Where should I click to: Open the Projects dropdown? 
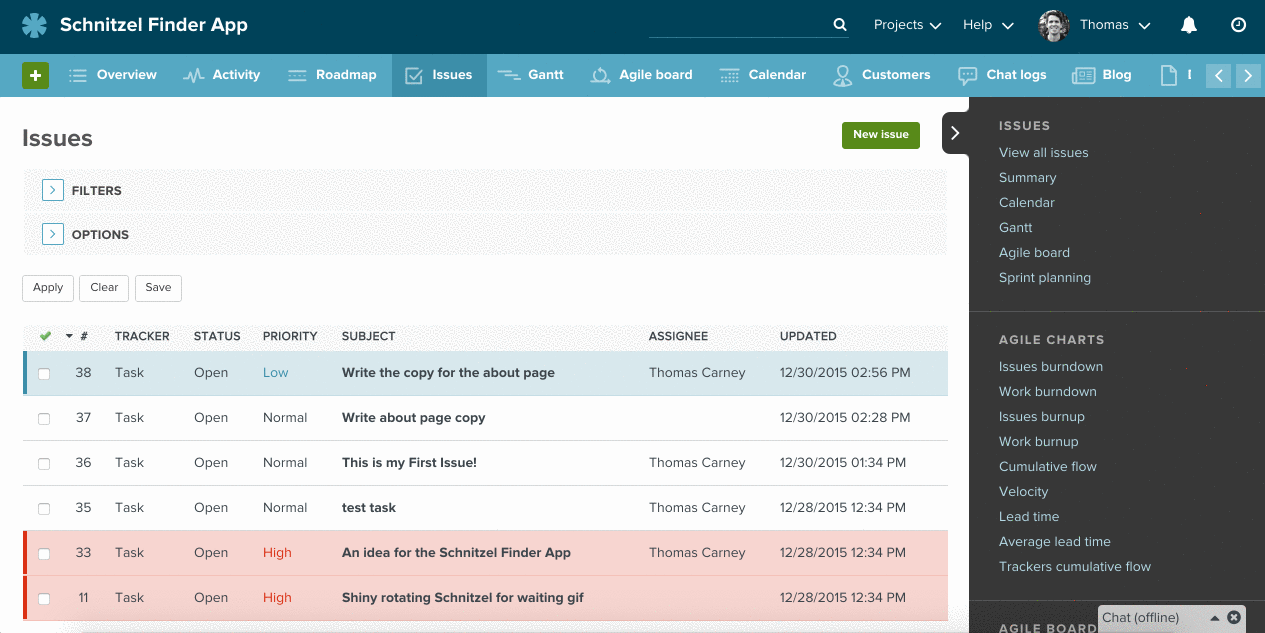pyautogui.click(x=905, y=25)
